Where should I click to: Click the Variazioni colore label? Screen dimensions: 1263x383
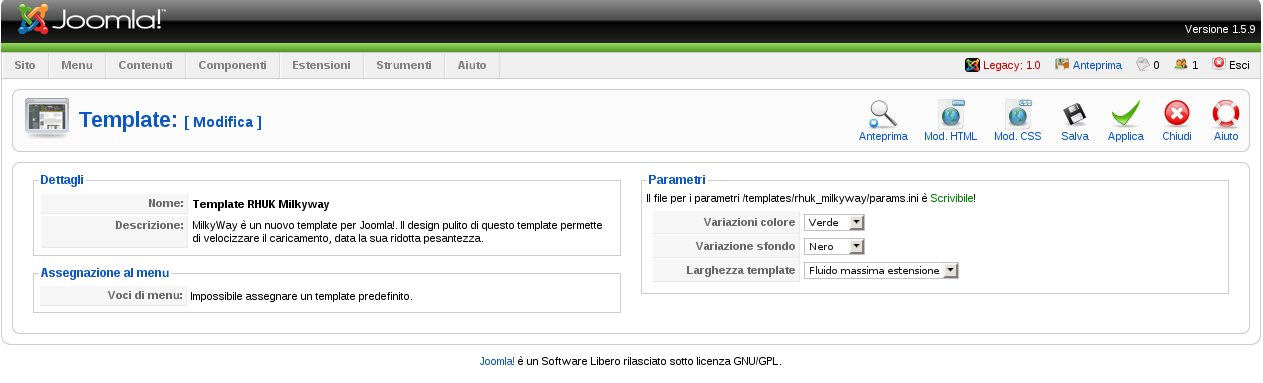(749, 222)
